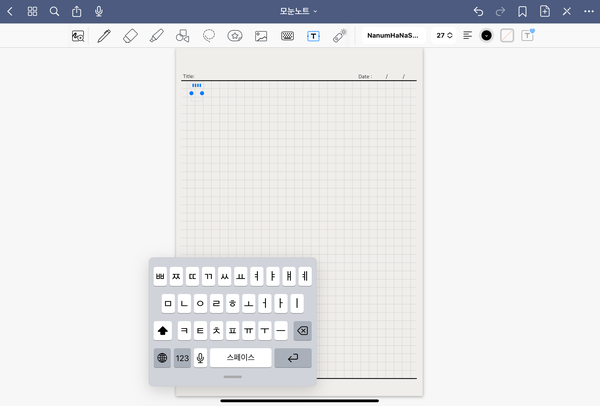Tap the microphone record icon in top bar
Screen dimensions: 600x406
tap(98, 11)
